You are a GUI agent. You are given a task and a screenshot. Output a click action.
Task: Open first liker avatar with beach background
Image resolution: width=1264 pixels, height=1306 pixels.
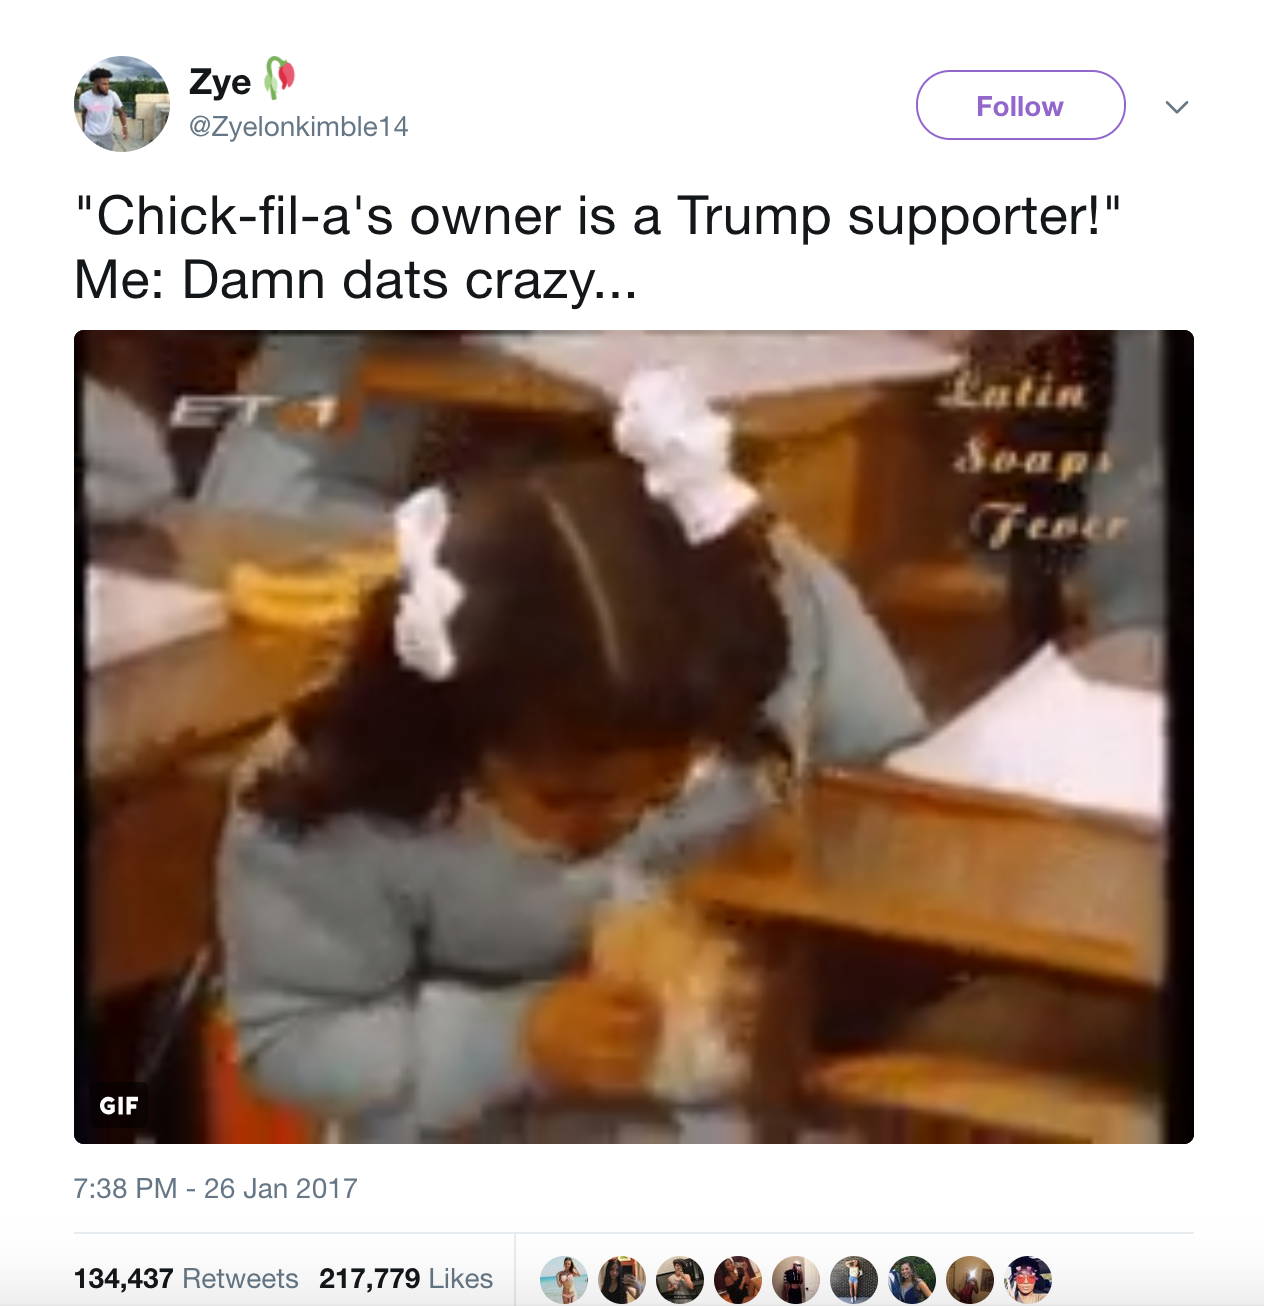[564, 1280]
